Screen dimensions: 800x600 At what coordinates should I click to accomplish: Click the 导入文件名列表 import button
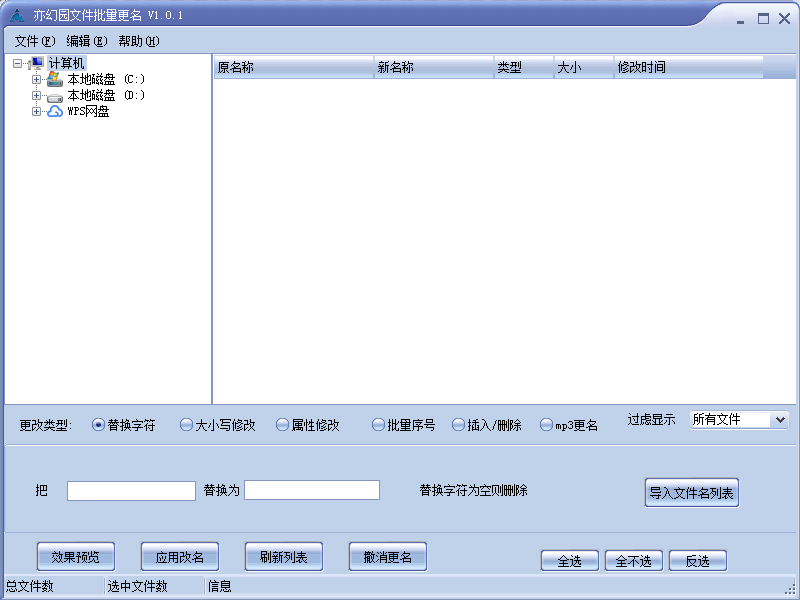[692, 493]
